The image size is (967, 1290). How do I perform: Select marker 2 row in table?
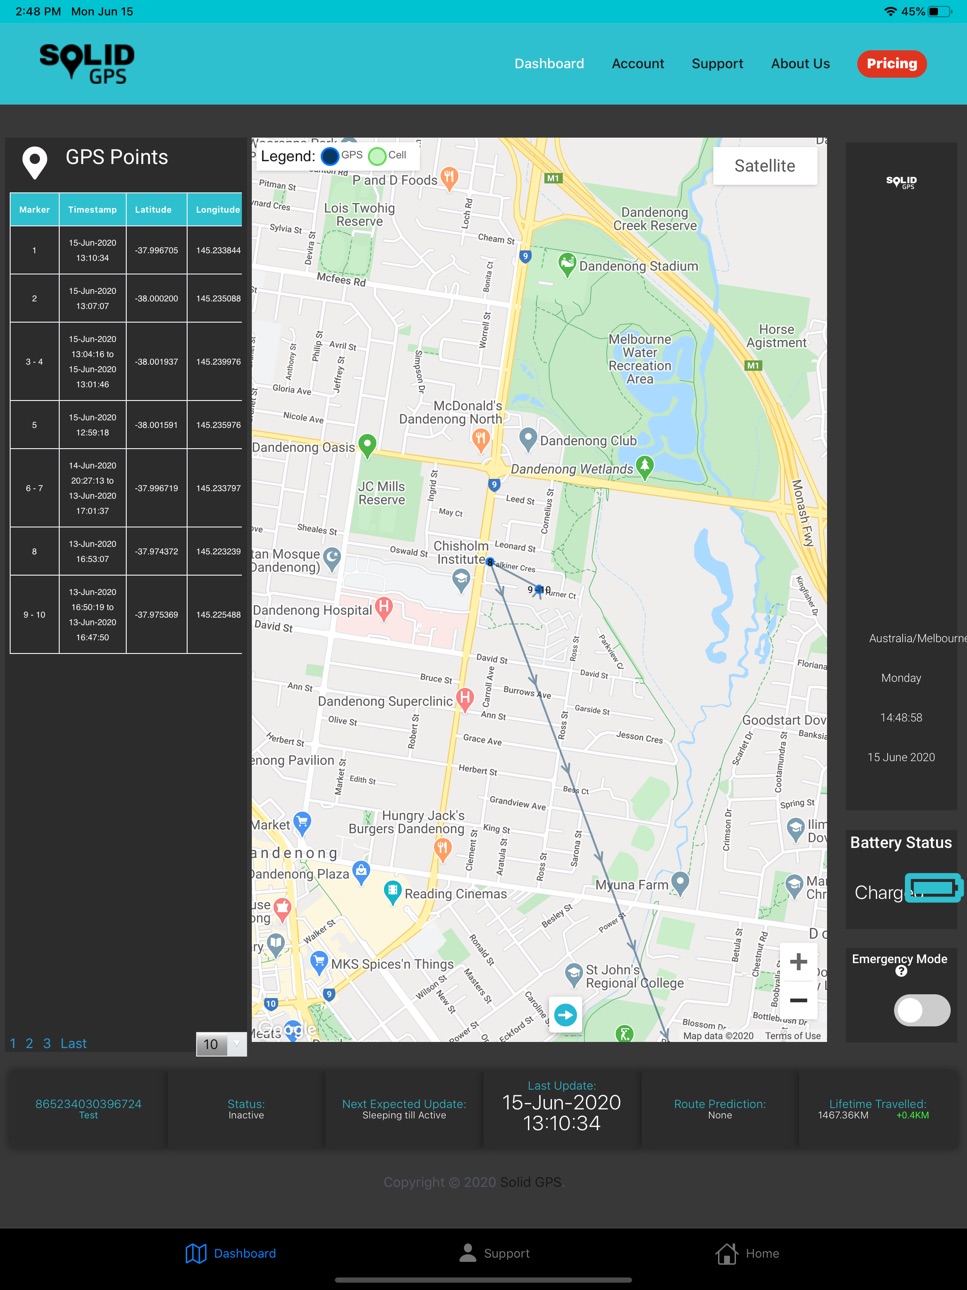[x=126, y=298]
